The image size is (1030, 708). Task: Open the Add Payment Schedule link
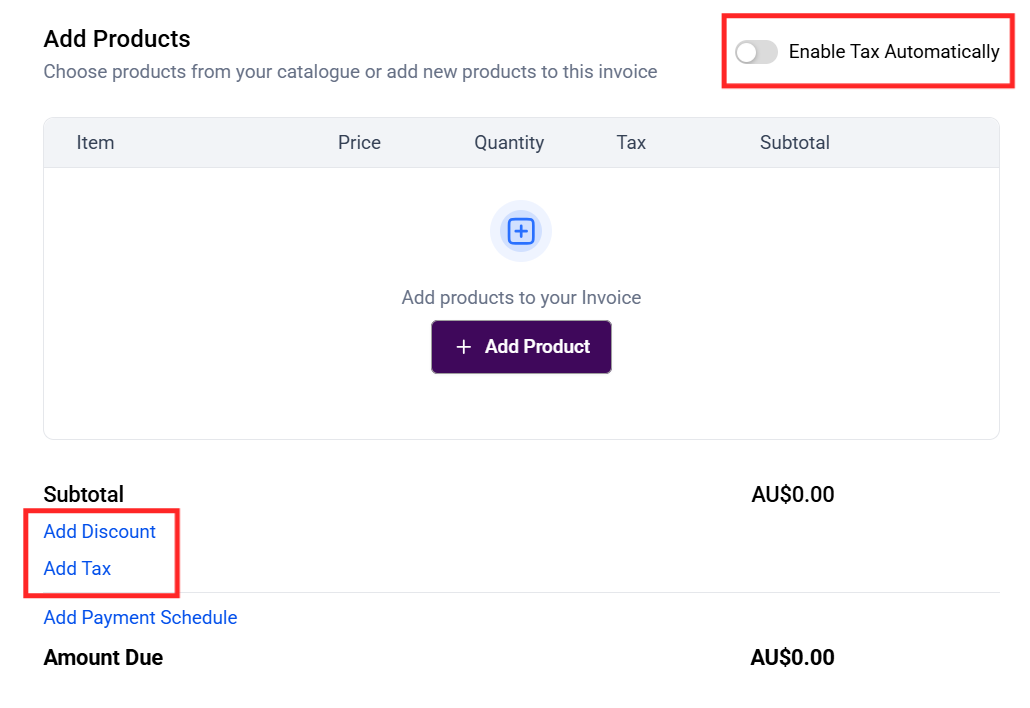pyautogui.click(x=140, y=618)
